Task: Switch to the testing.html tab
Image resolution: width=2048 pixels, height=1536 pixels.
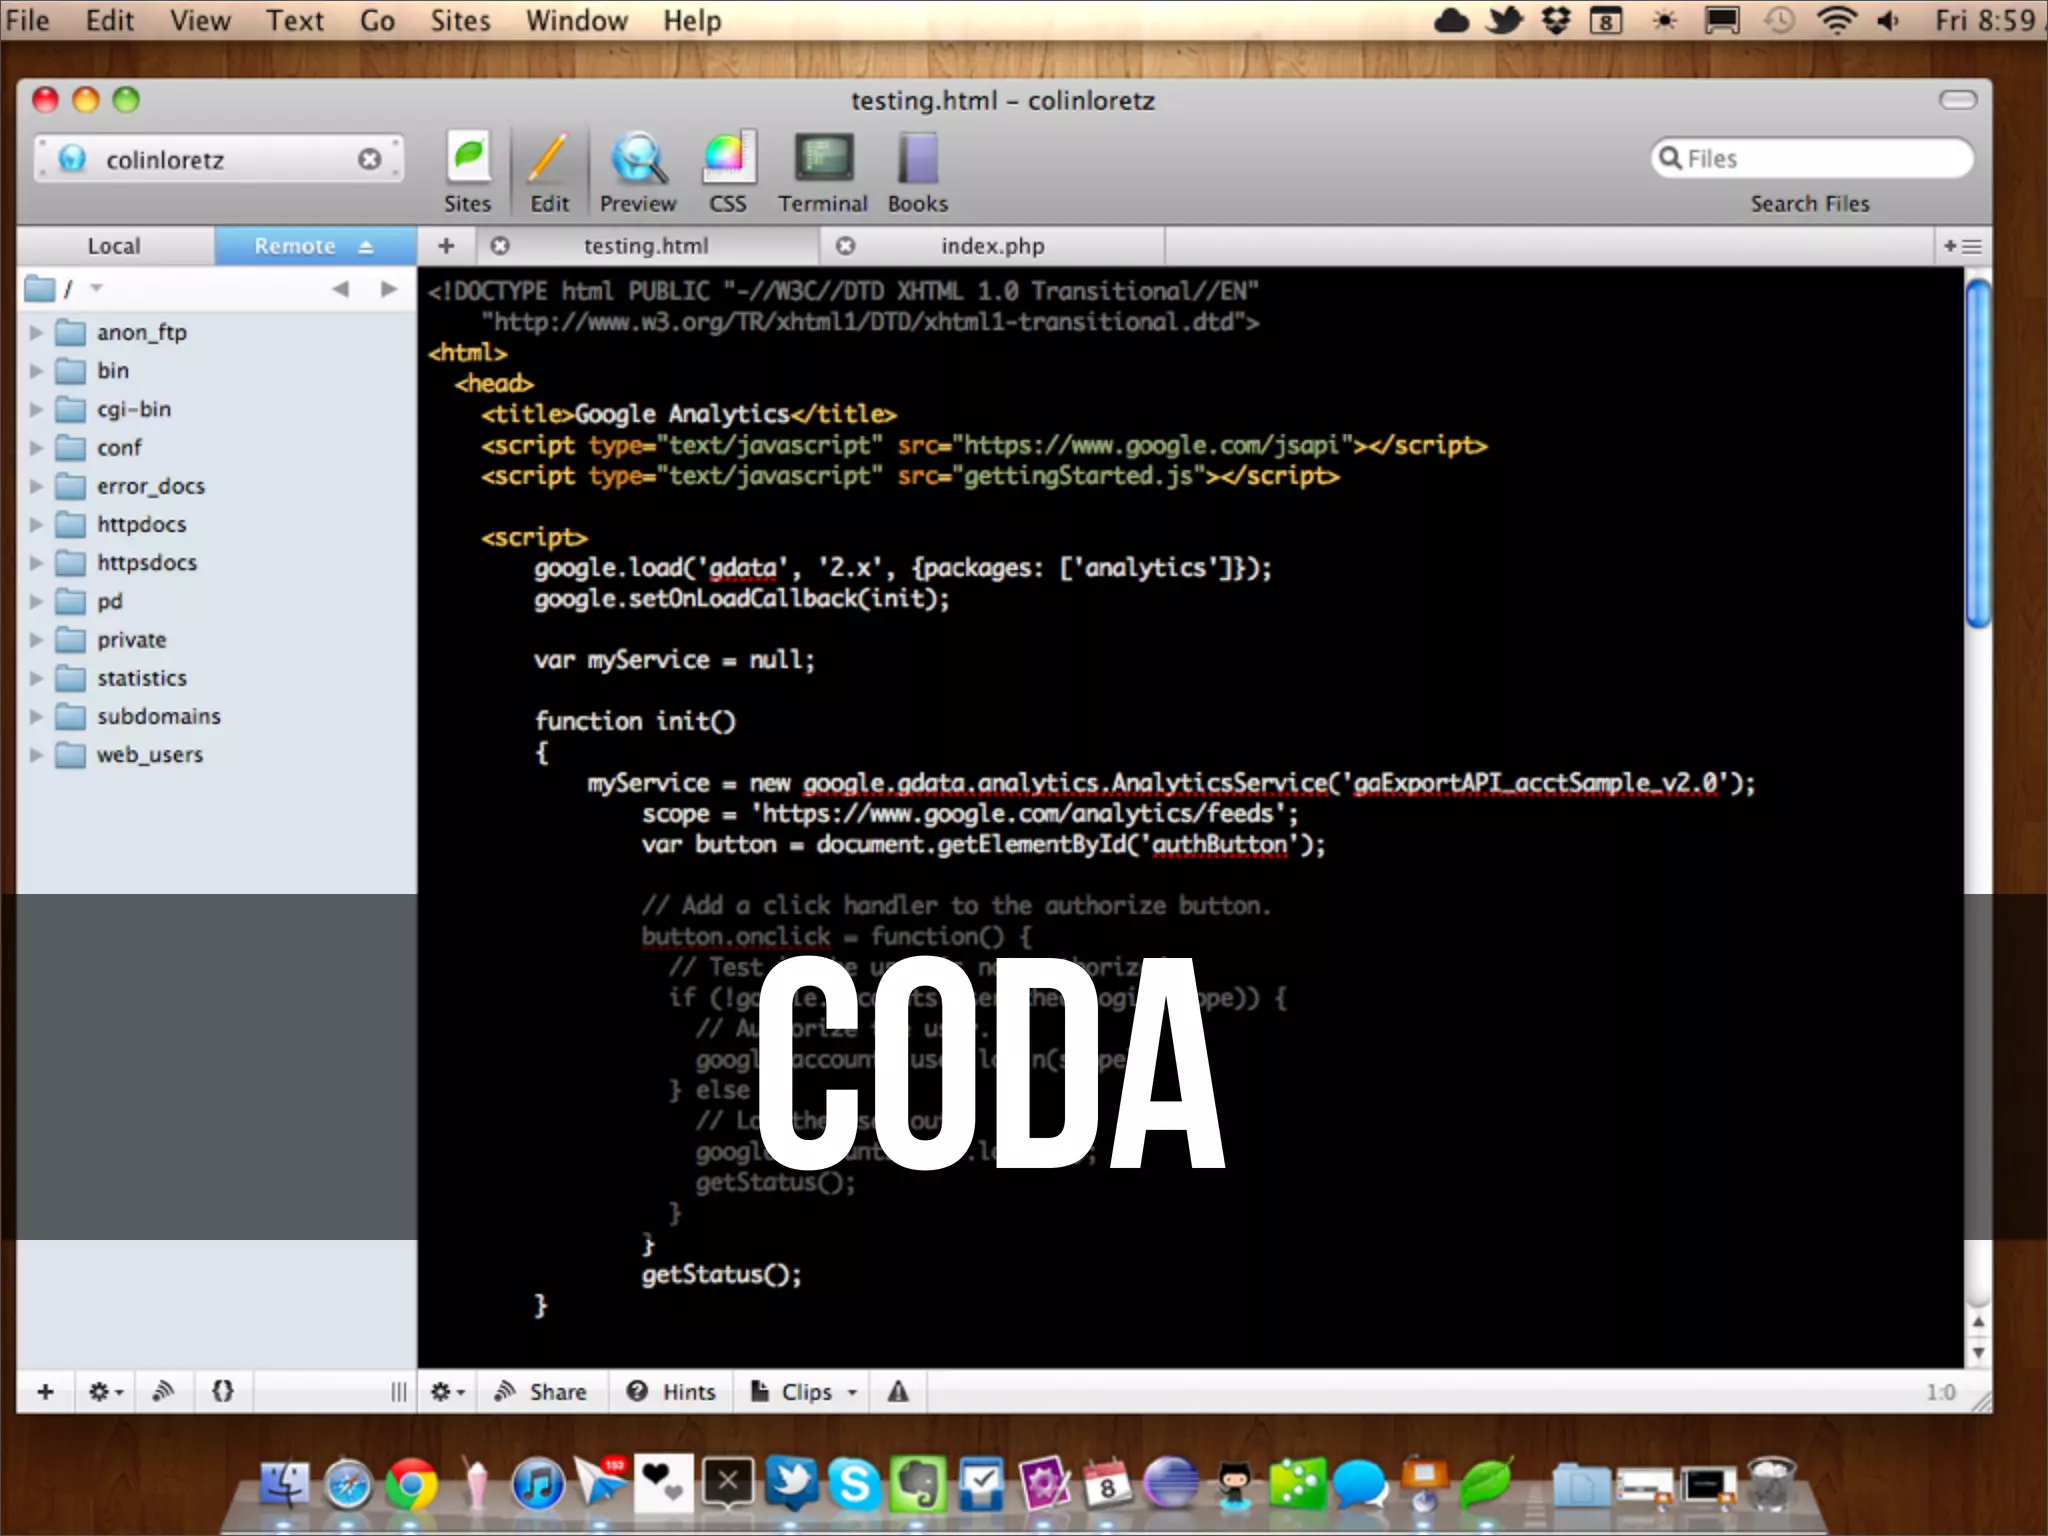Action: click(646, 246)
